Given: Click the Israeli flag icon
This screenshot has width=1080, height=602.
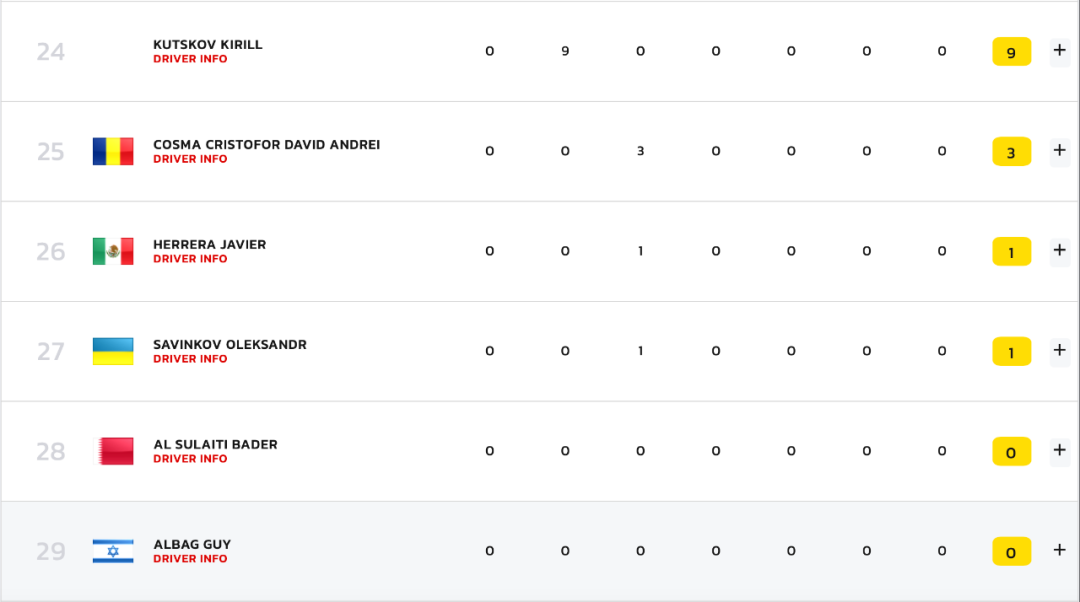Looking at the screenshot, I should click(113, 551).
